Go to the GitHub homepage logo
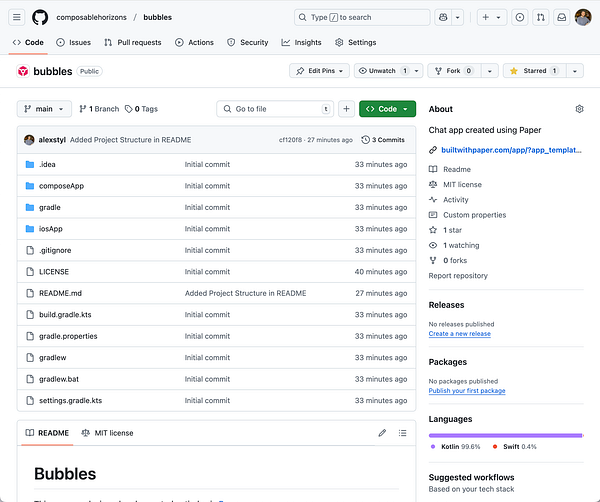 click(x=40, y=17)
